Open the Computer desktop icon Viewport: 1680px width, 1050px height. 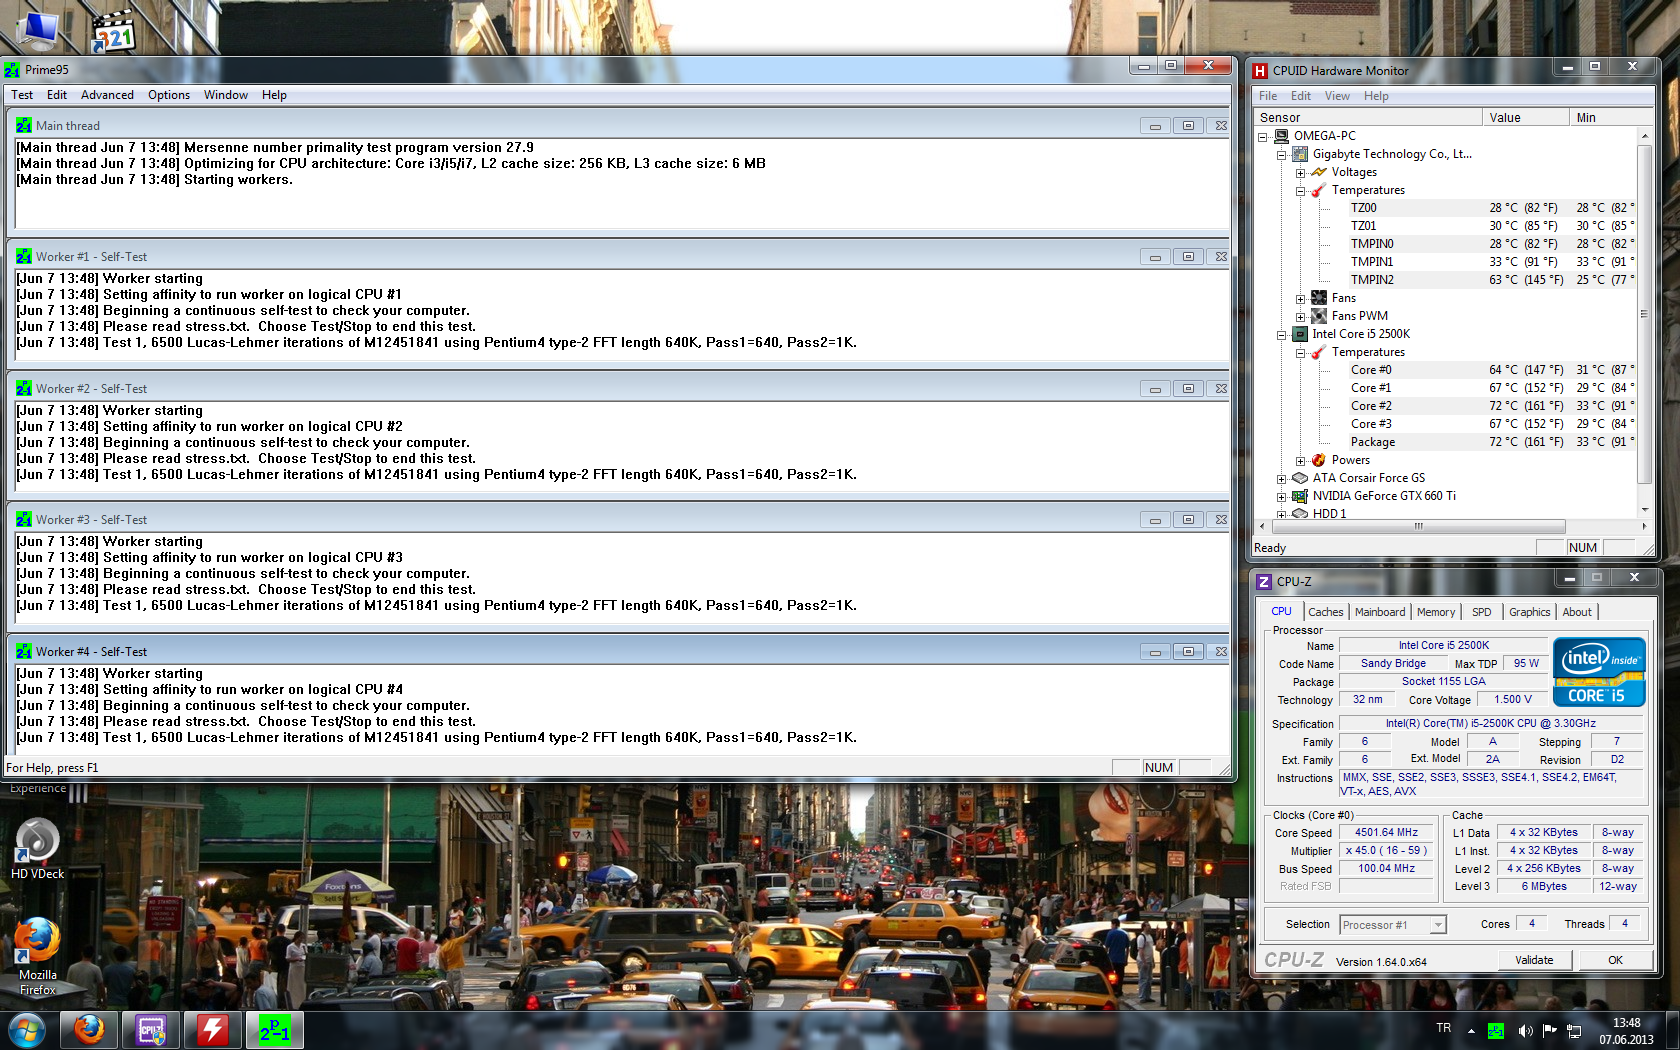tap(37, 30)
